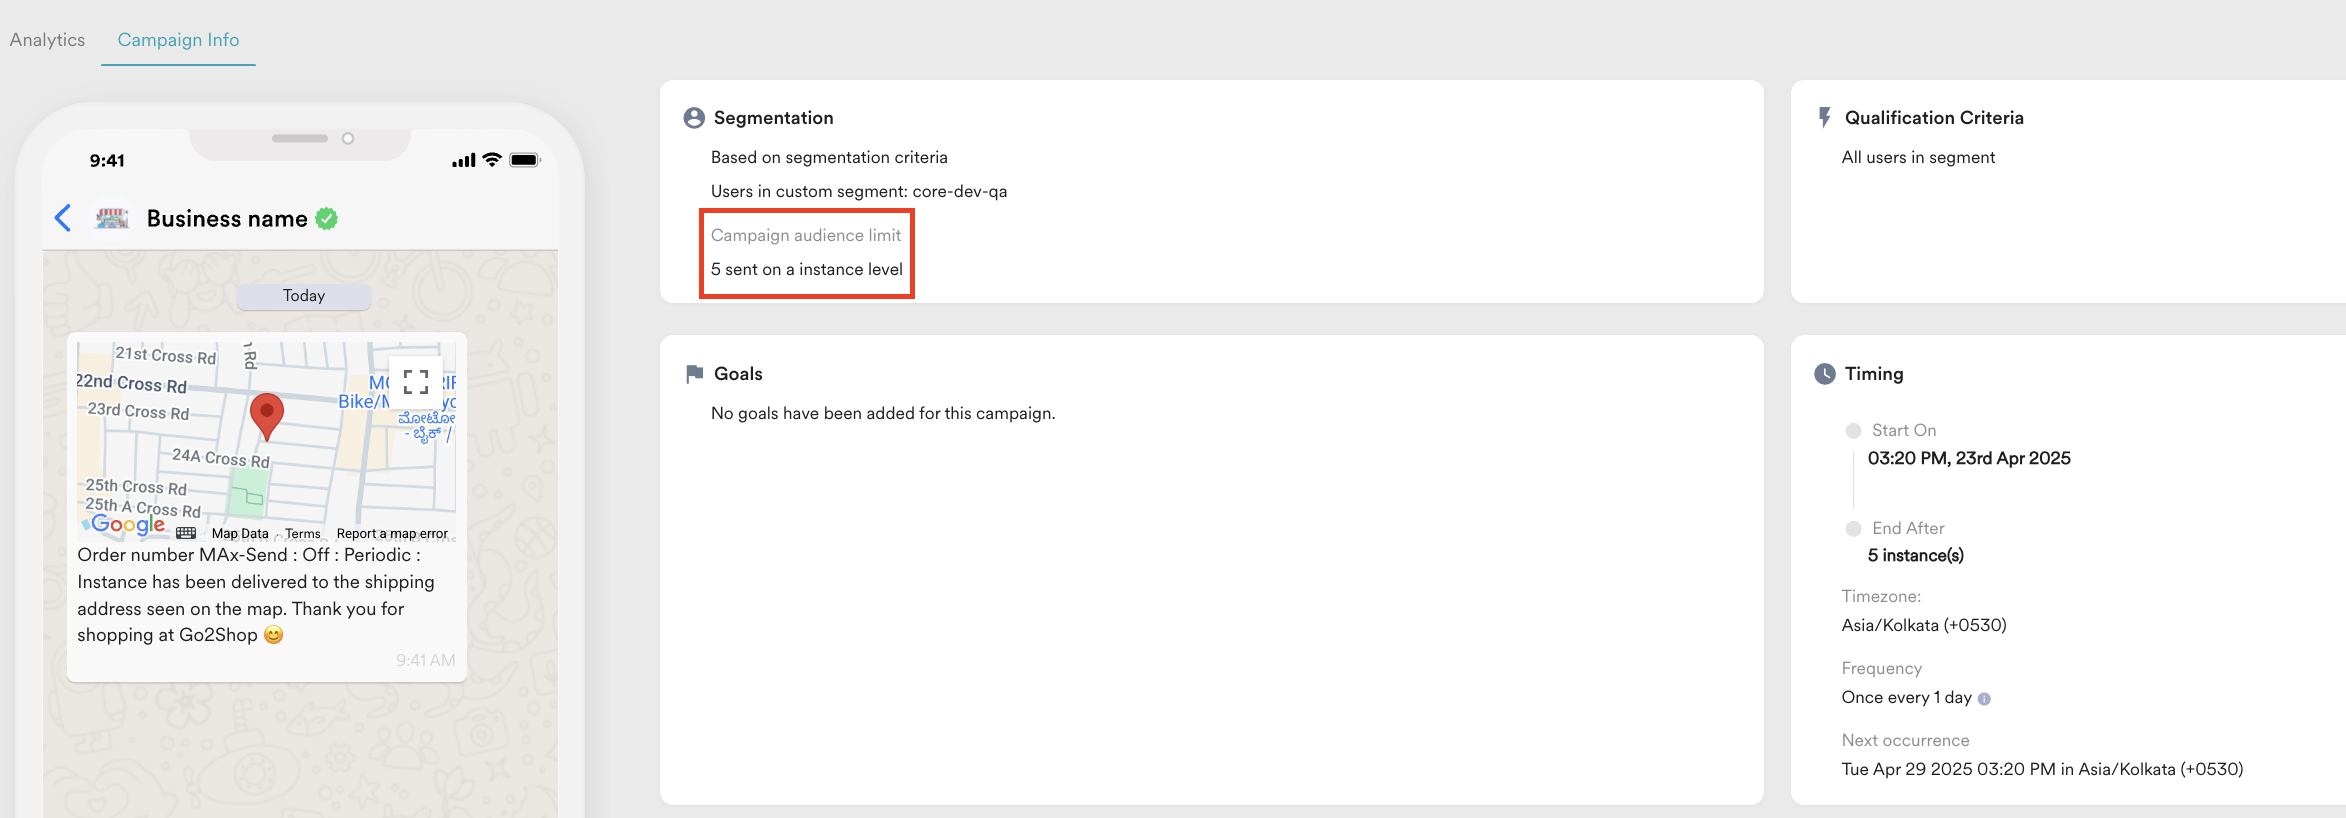2346x818 pixels.
Task: Open the map Terms link
Action: click(x=302, y=534)
